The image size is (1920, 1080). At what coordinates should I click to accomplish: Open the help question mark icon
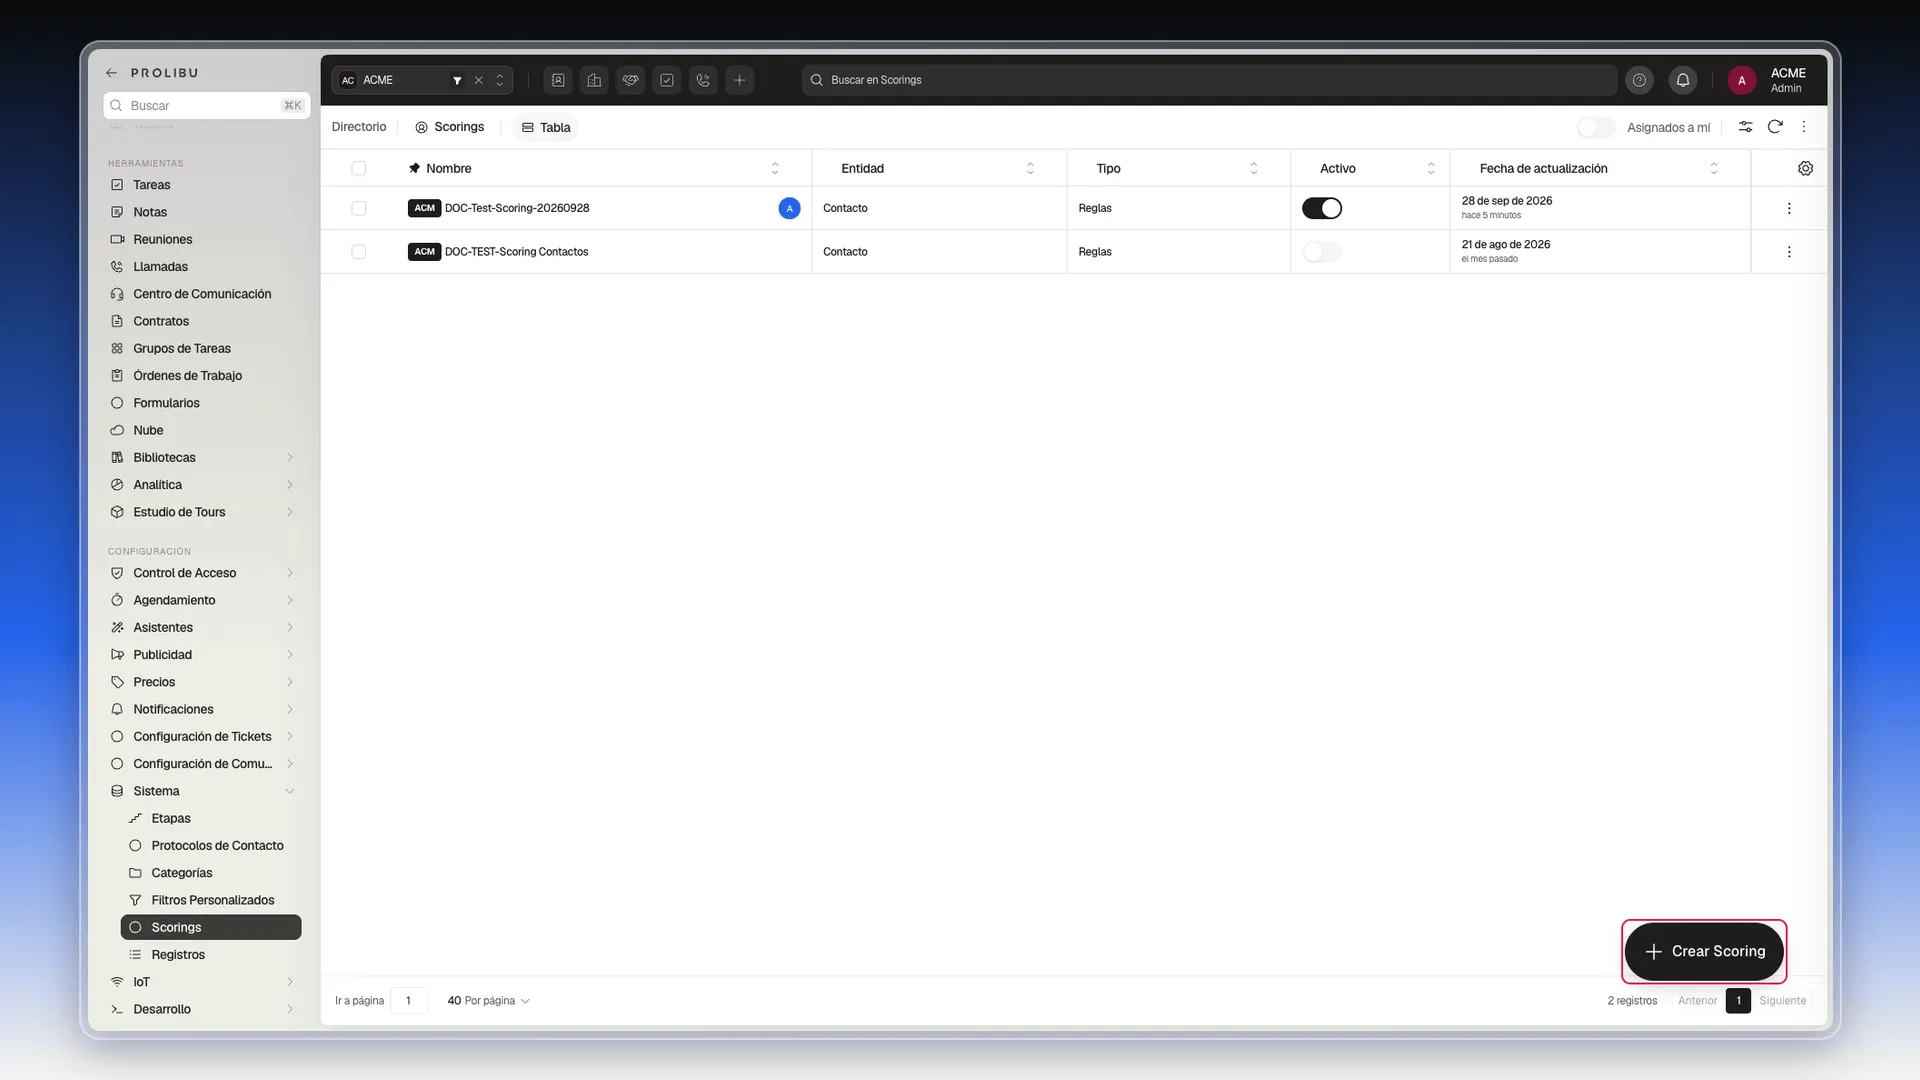pos(1639,80)
